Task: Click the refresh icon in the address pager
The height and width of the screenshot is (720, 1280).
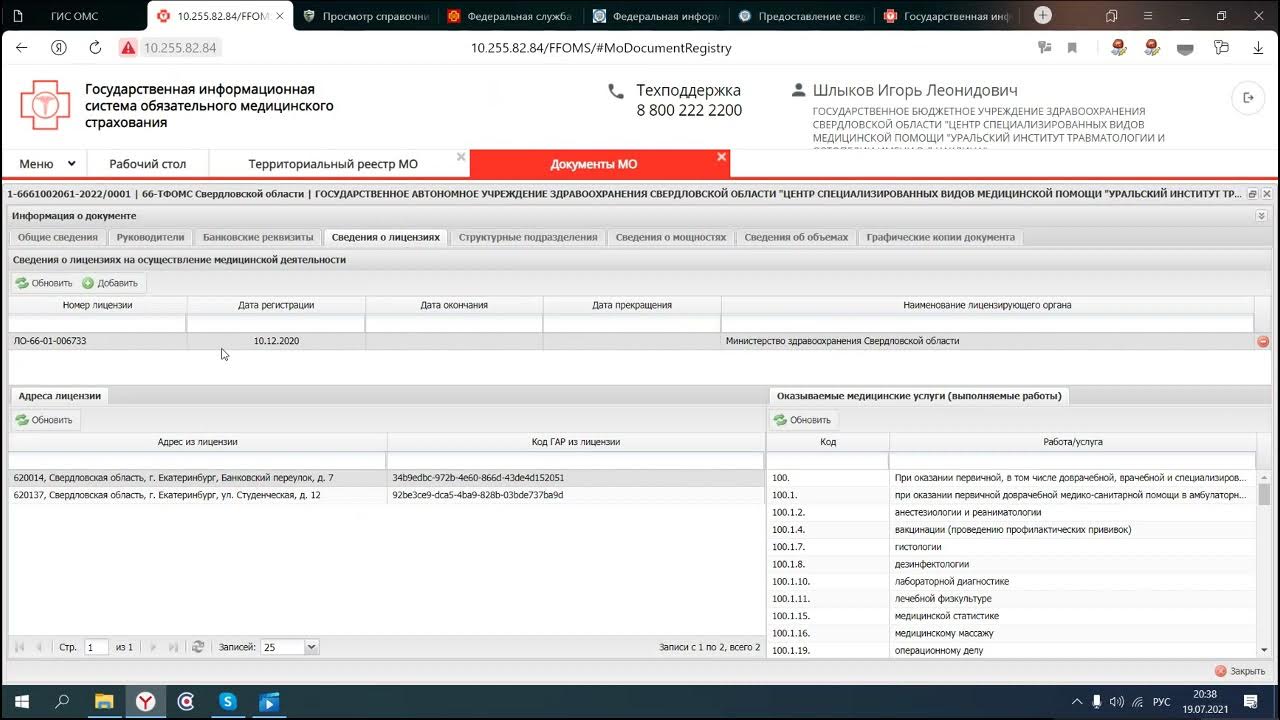Action: click(x=198, y=647)
